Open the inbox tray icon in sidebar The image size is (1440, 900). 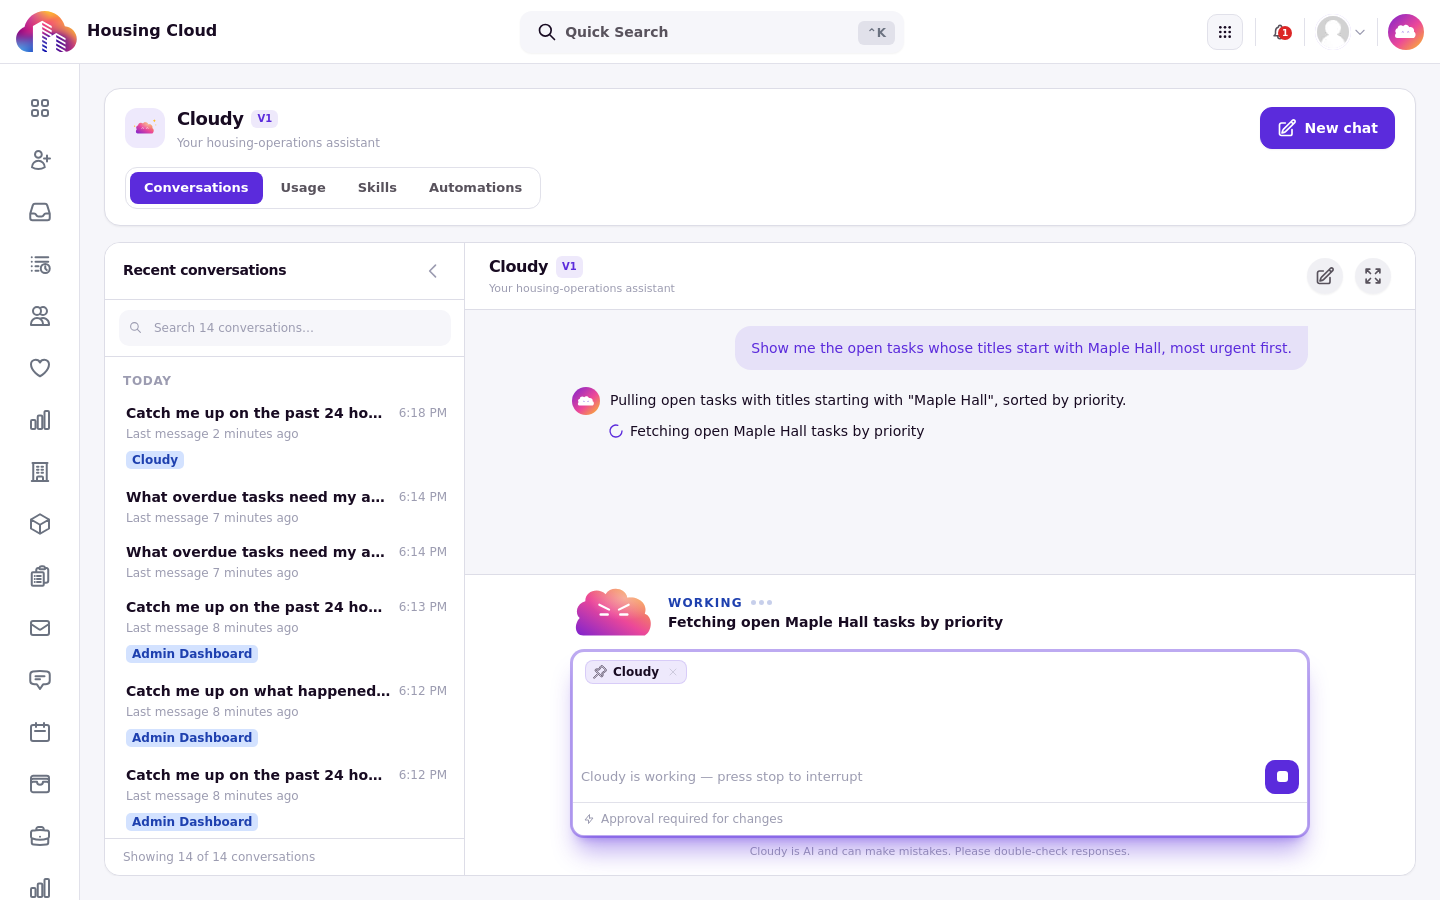pyautogui.click(x=40, y=212)
